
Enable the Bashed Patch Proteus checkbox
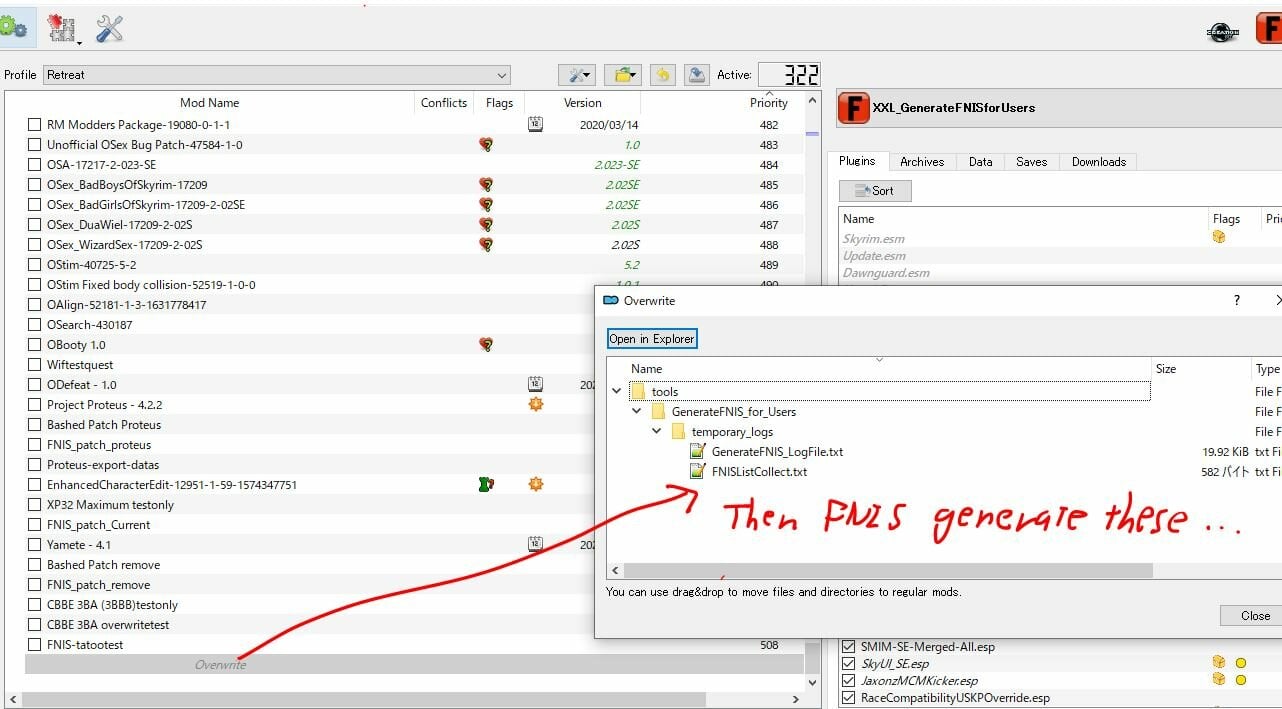point(35,425)
